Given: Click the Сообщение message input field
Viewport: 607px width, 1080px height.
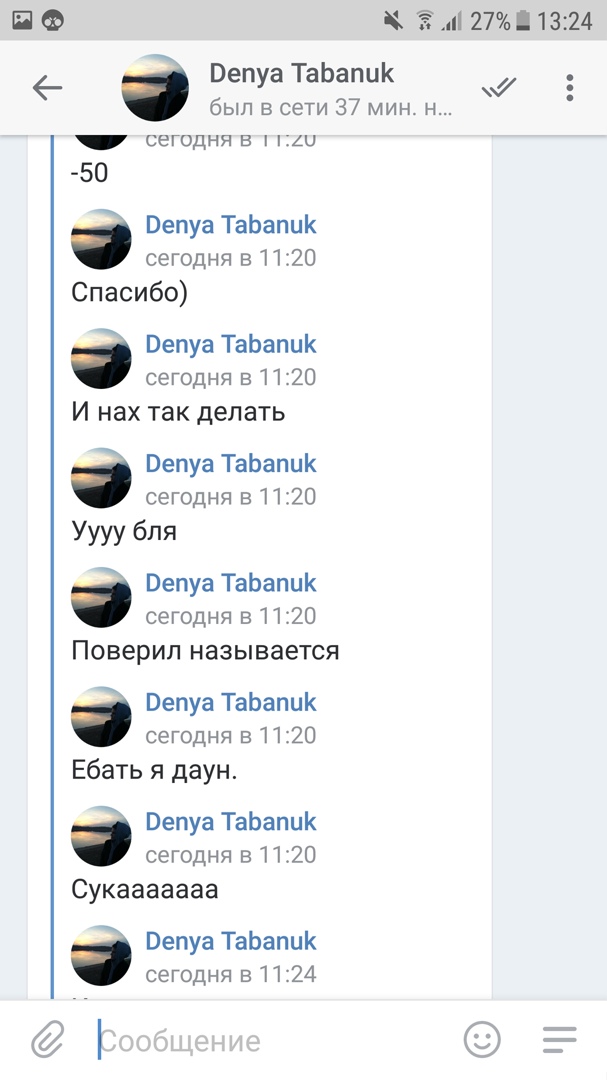Looking at the screenshot, I should click(270, 1041).
